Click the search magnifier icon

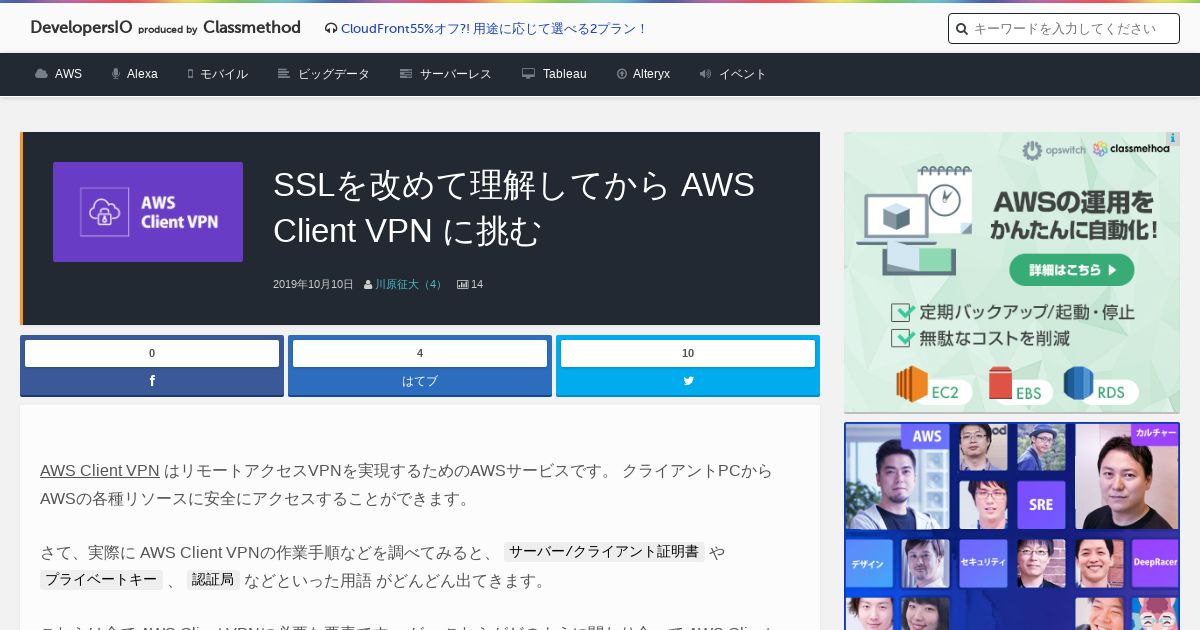point(962,29)
